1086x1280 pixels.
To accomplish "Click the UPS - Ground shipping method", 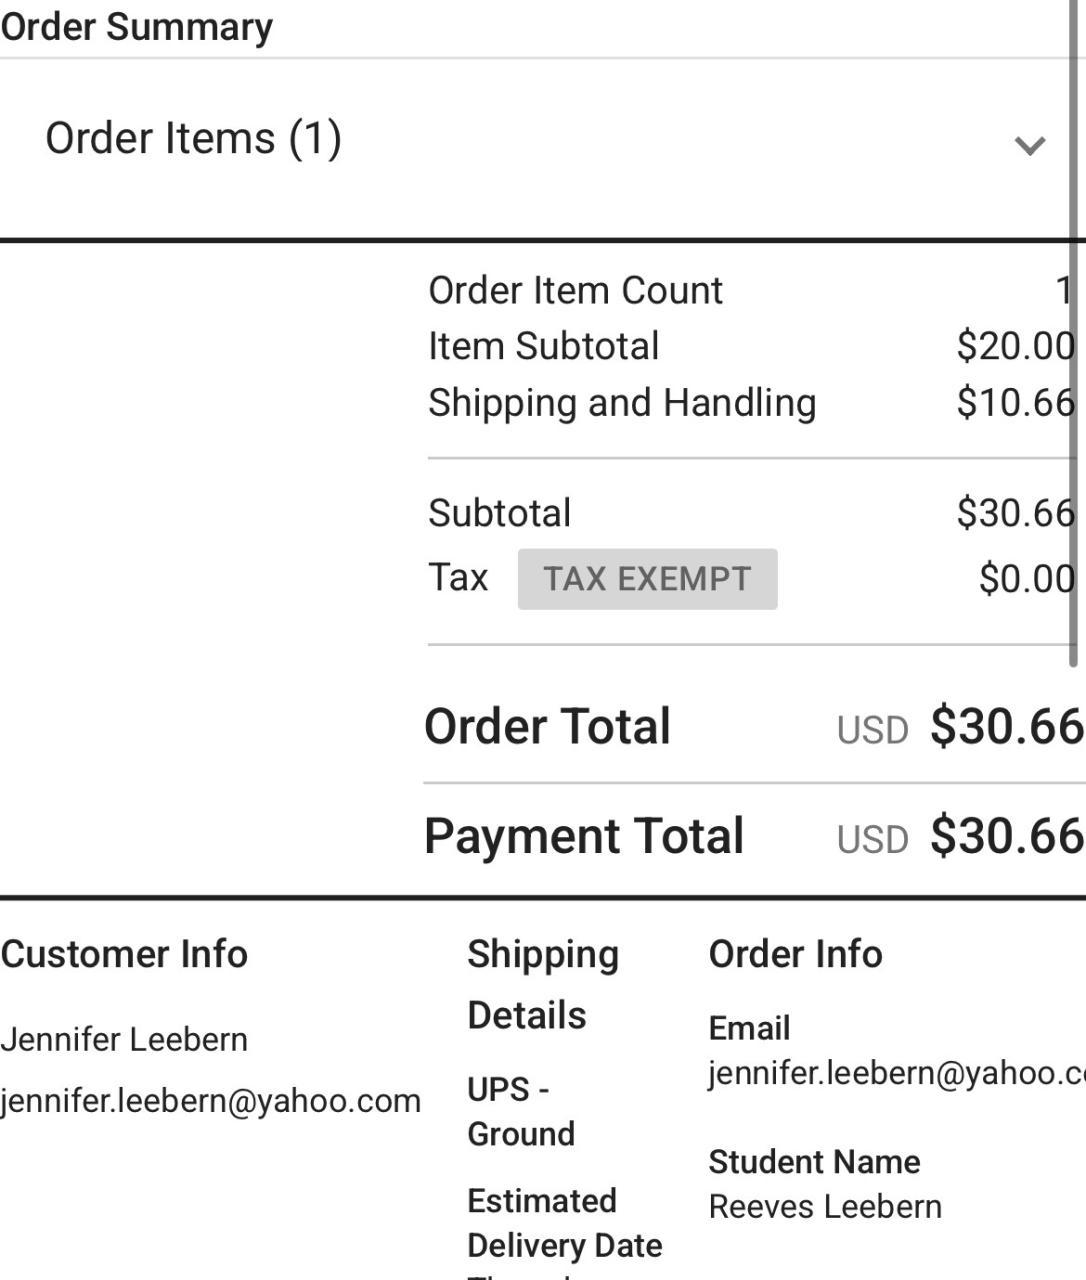I will [x=521, y=1111].
